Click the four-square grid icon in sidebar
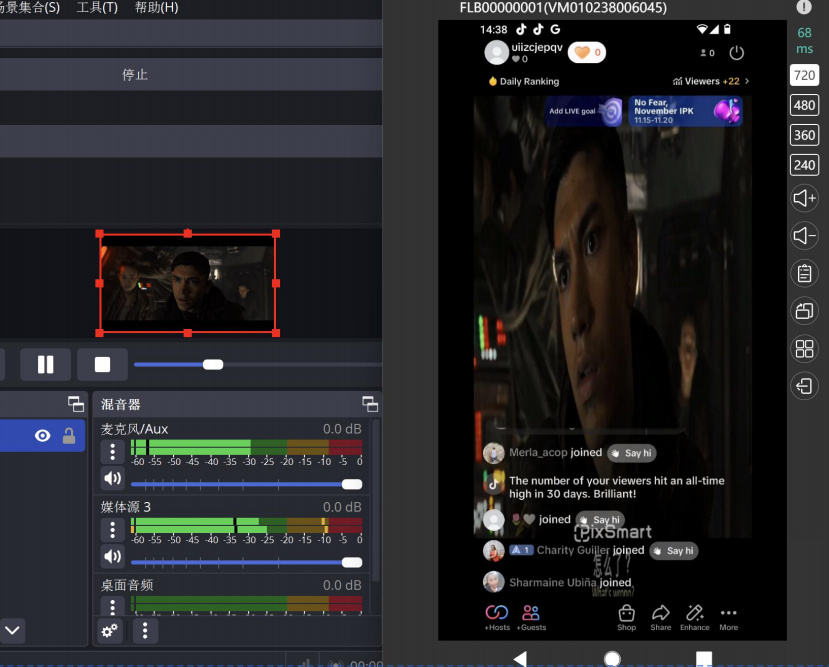 point(804,348)
